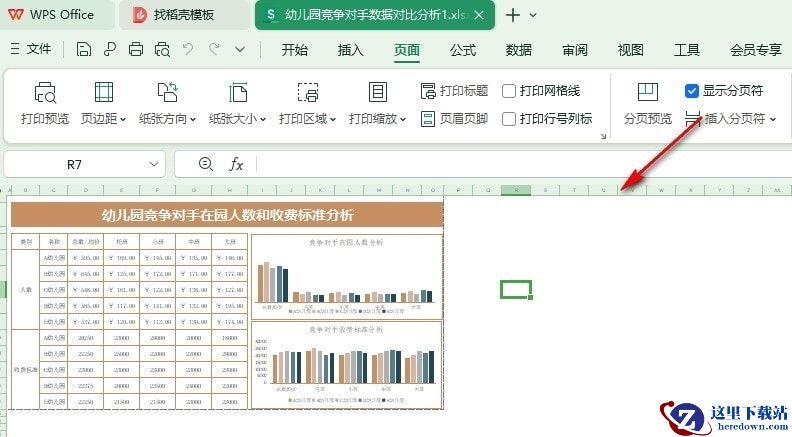Select the 竞争对手收费标准分析 bar chart

pyautogui.click(x=346, y=365)
